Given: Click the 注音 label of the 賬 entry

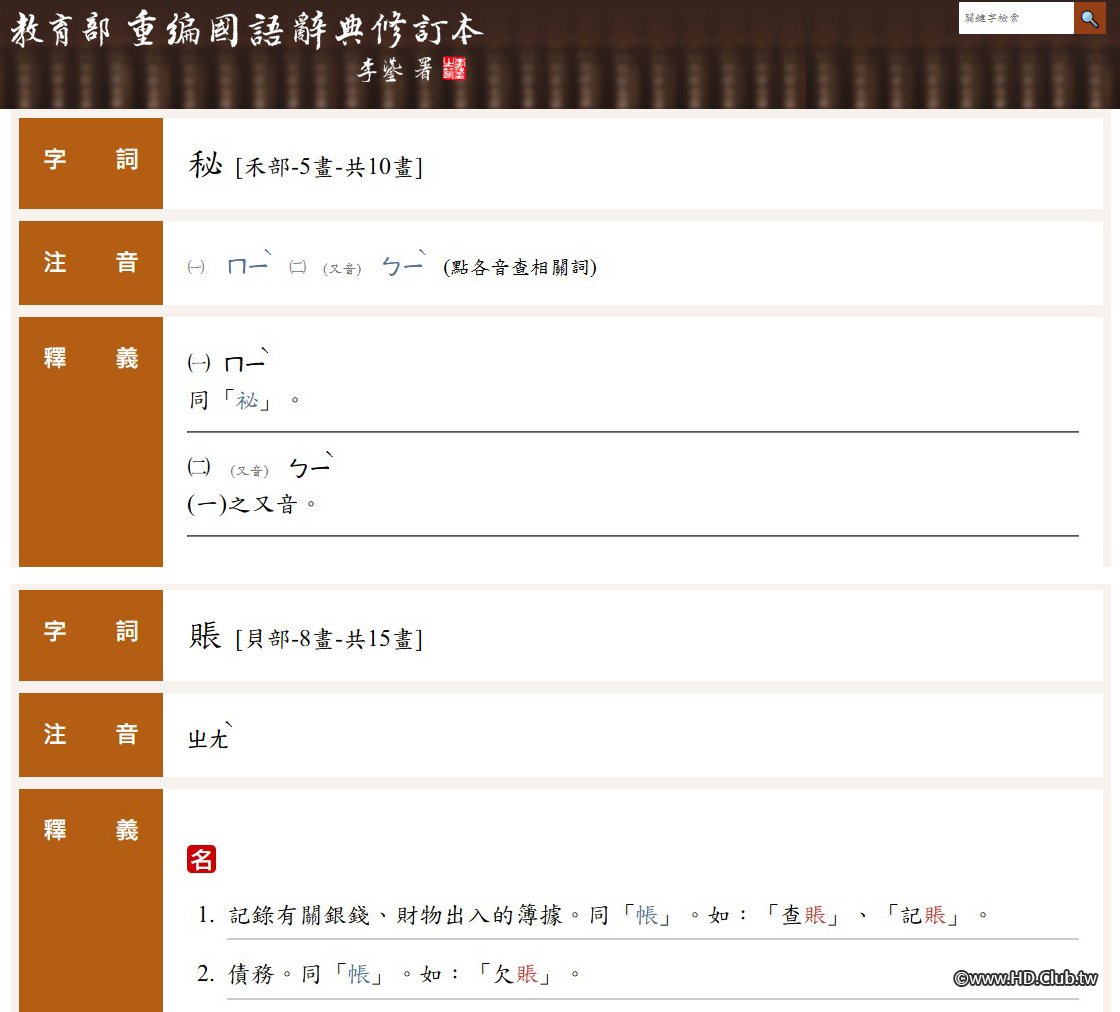Looking at the screenshot, I should tap(91, 734).
